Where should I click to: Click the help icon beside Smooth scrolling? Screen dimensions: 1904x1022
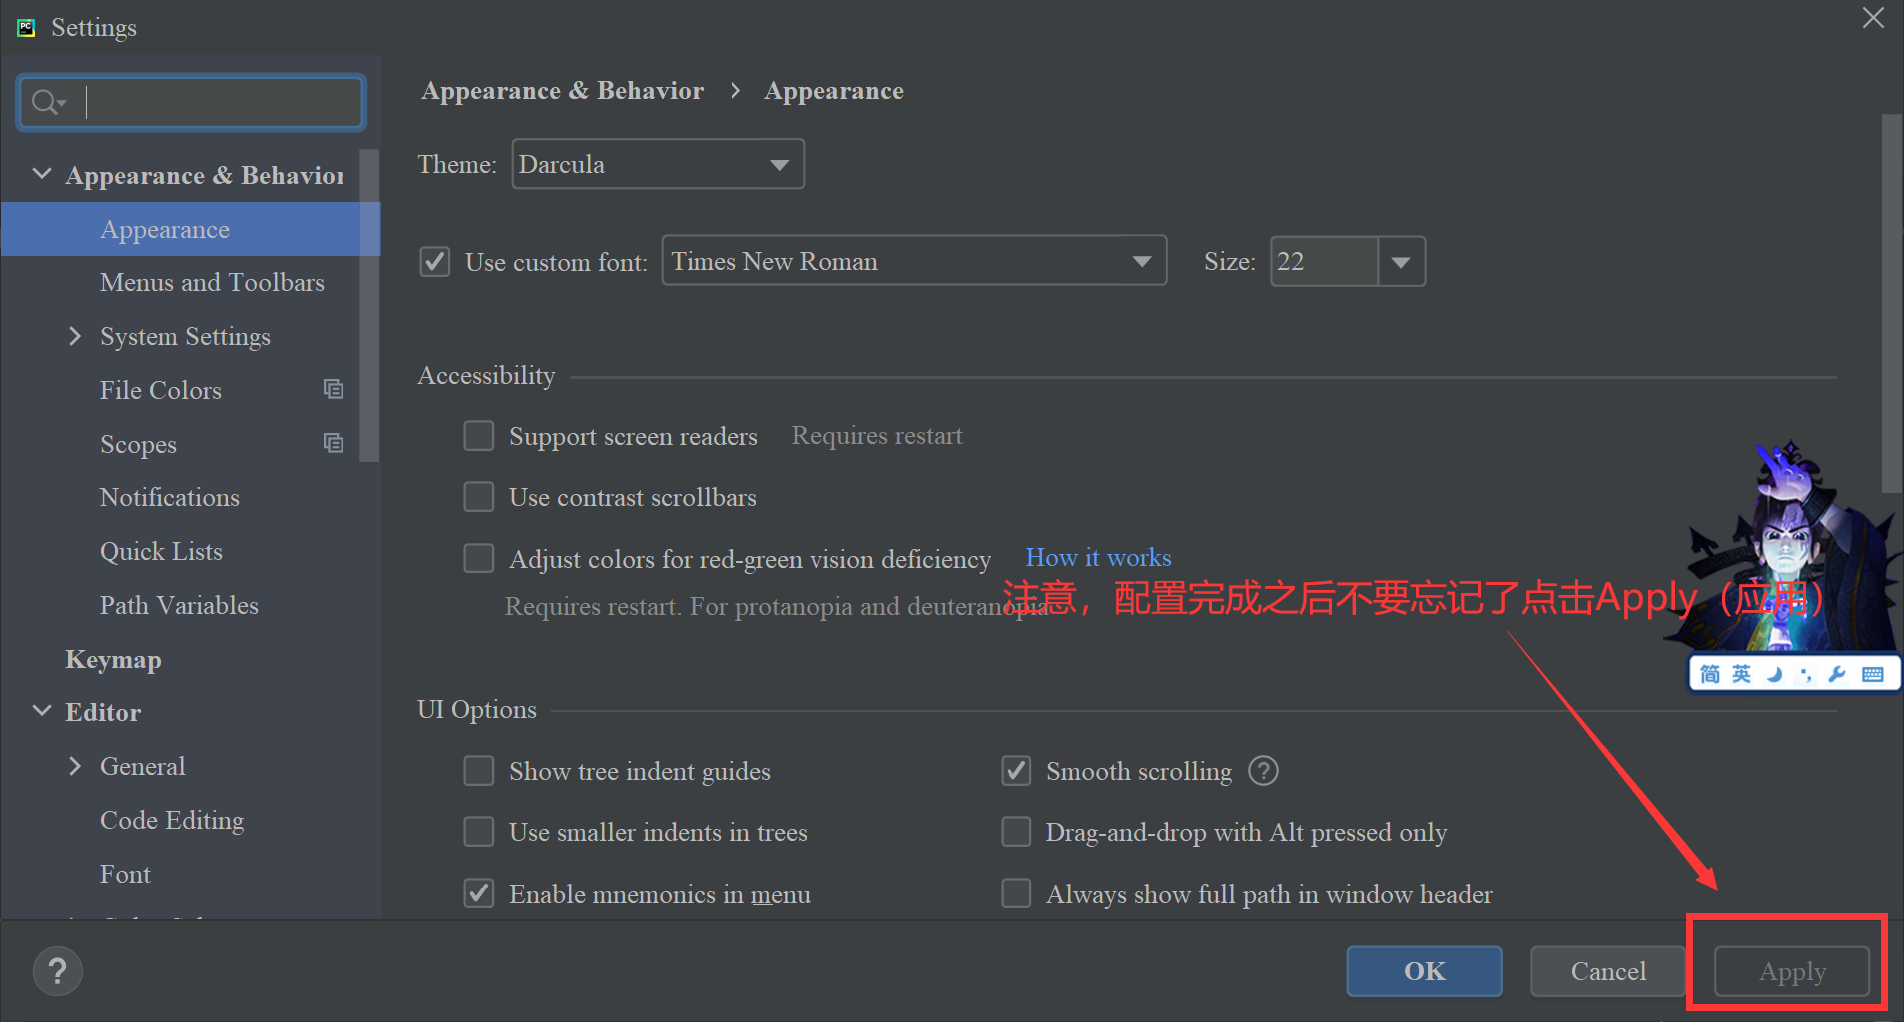click(x=1263, y=770)
